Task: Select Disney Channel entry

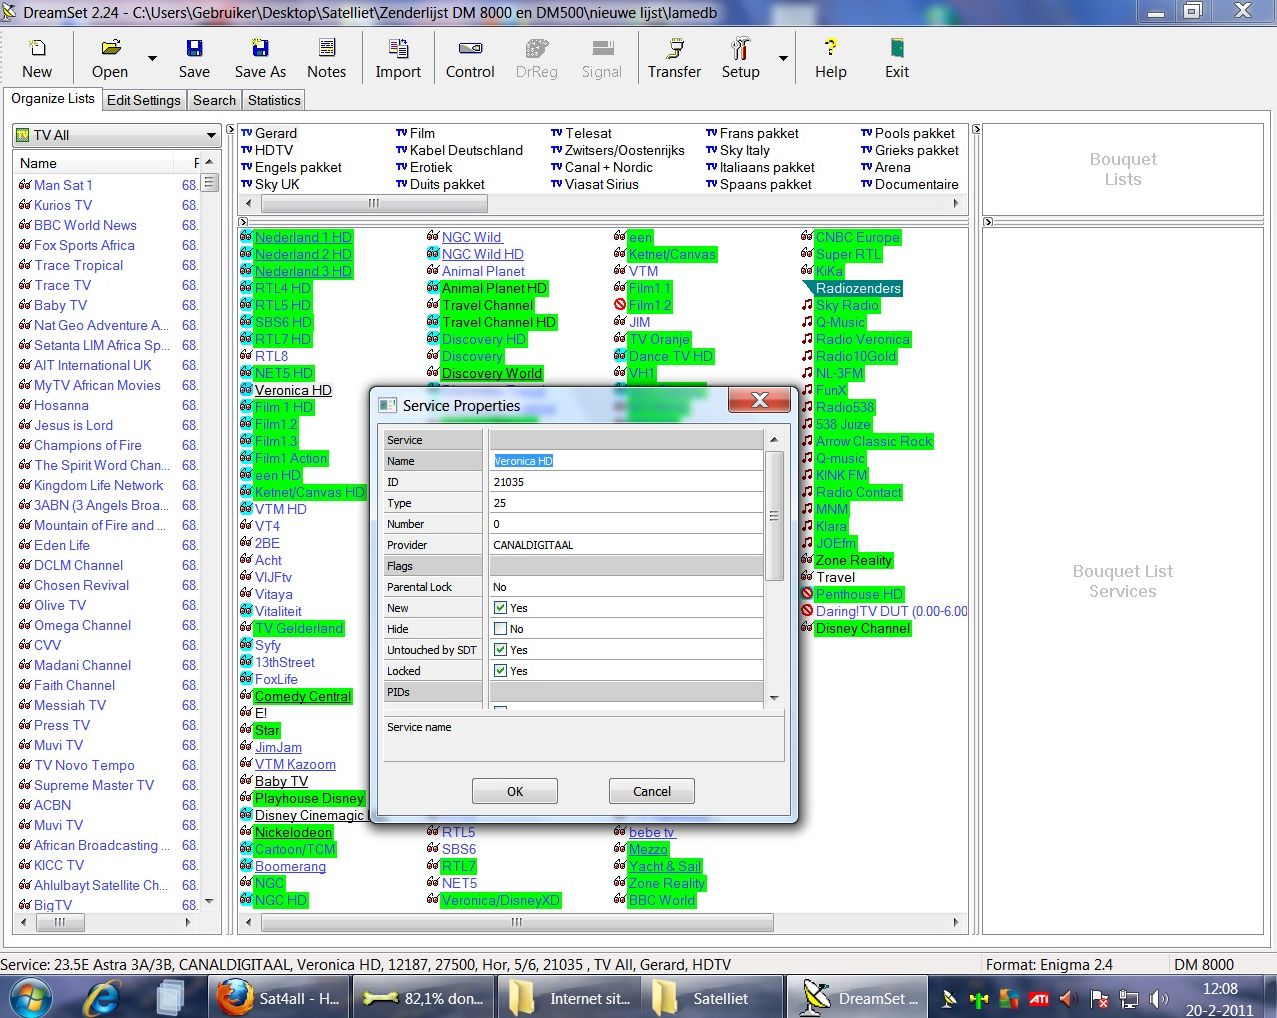Action: (863, 628)
